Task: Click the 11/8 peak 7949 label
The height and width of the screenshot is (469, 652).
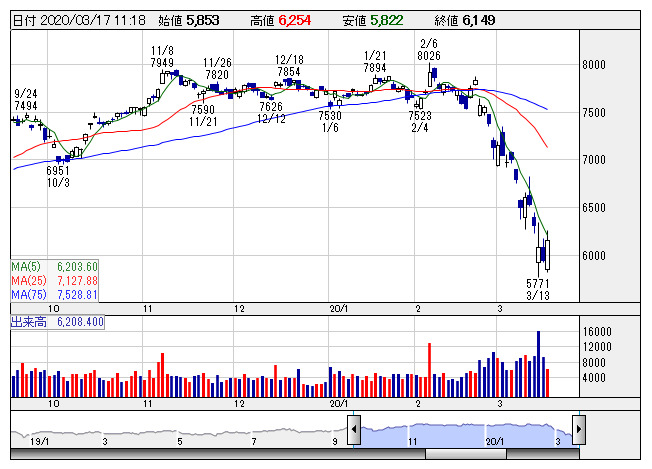Action: [x=164, y=56]
